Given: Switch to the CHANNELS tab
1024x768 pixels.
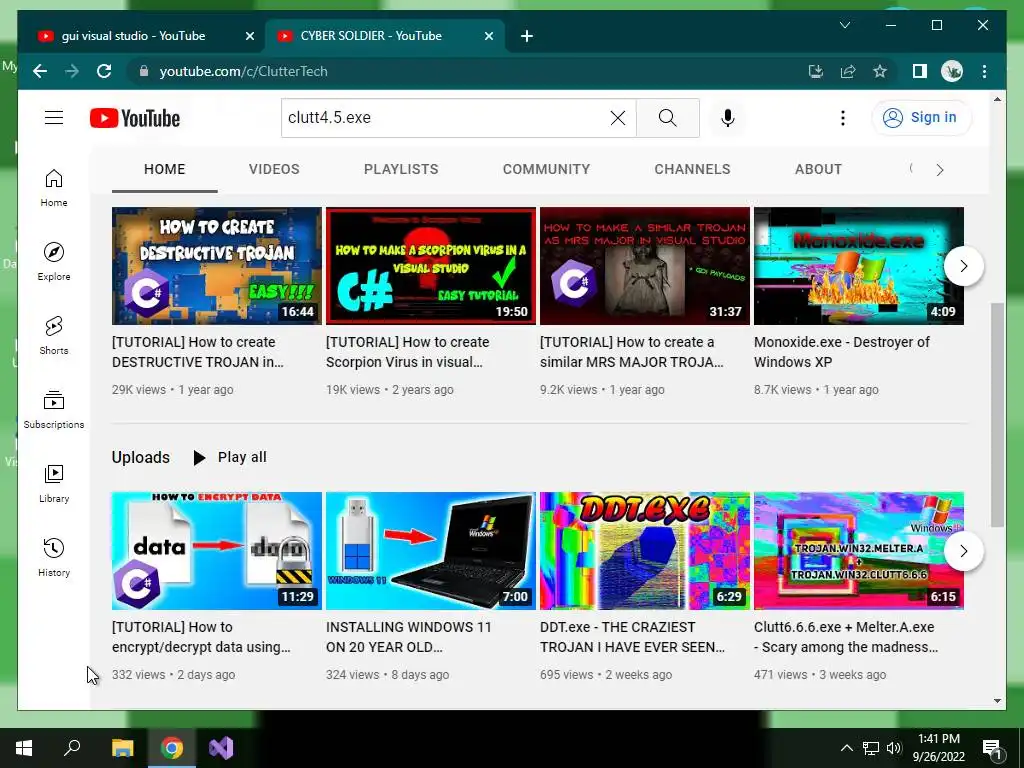Looking at the screenshot, I should pos(692,170).
